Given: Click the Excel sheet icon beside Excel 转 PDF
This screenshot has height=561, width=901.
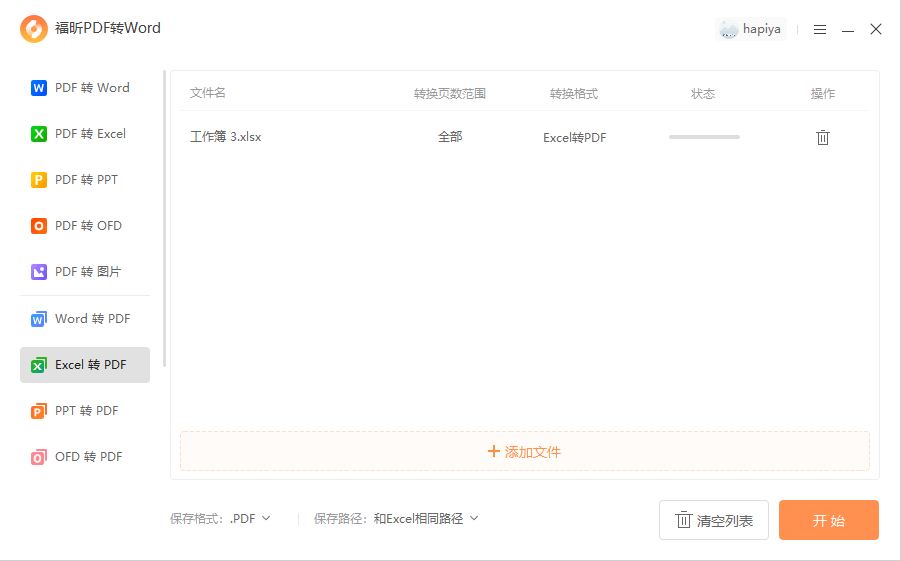Looking at the screenshot, I should (38, 365).
